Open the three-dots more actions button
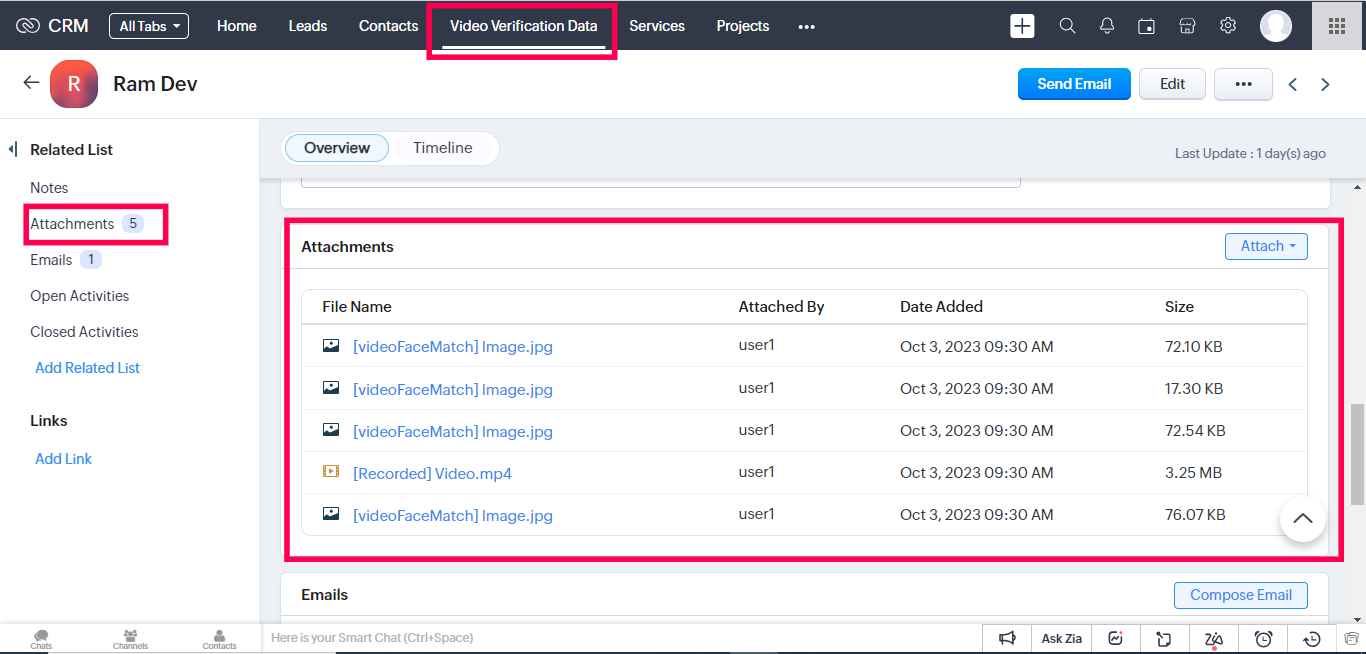 click(1243, 84)
